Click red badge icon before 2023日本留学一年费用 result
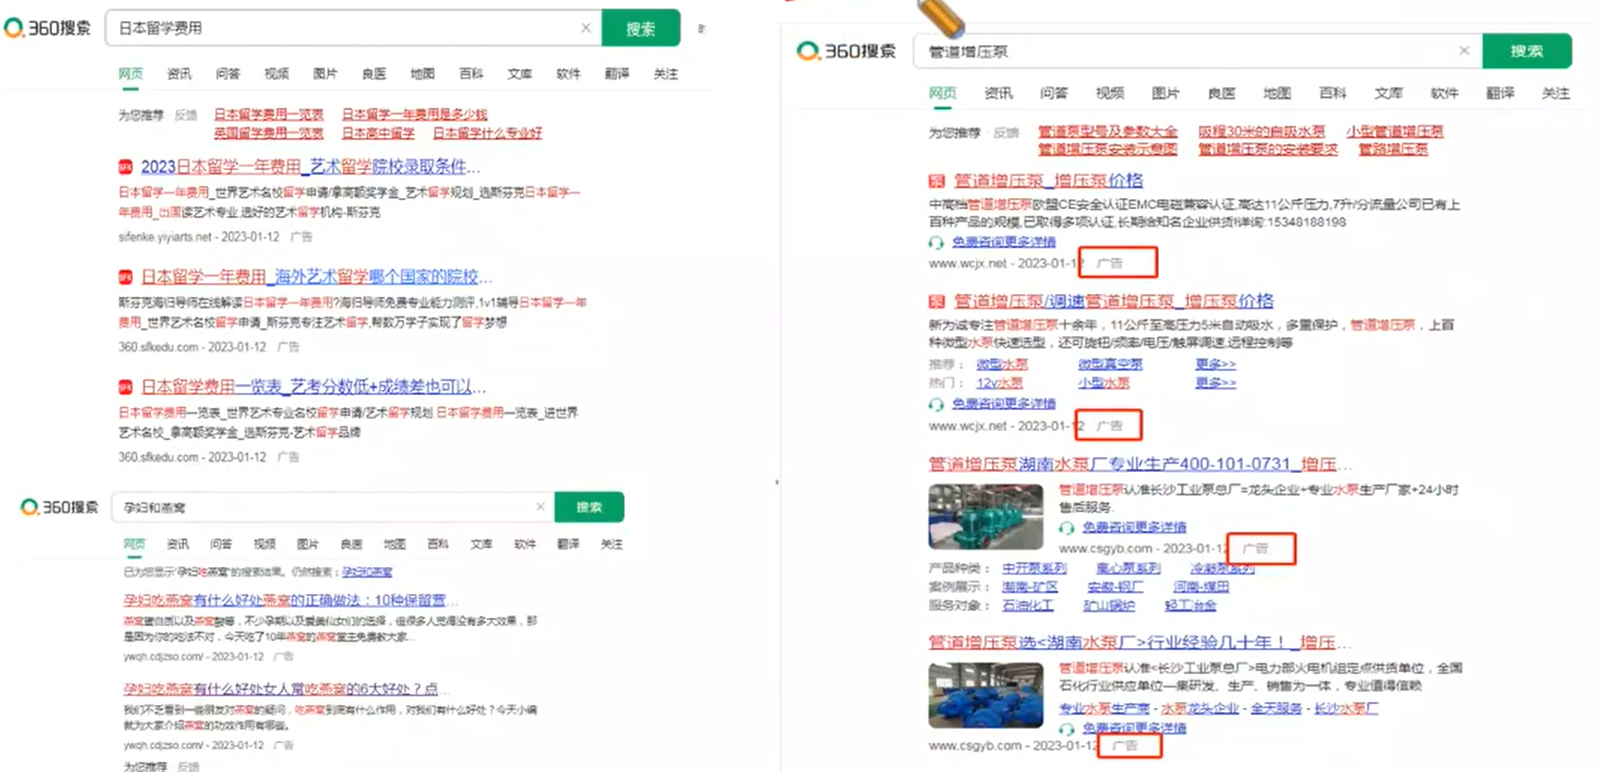Image resolution: width=1602 pixels, height=772 pixels. tap(125, 167)
